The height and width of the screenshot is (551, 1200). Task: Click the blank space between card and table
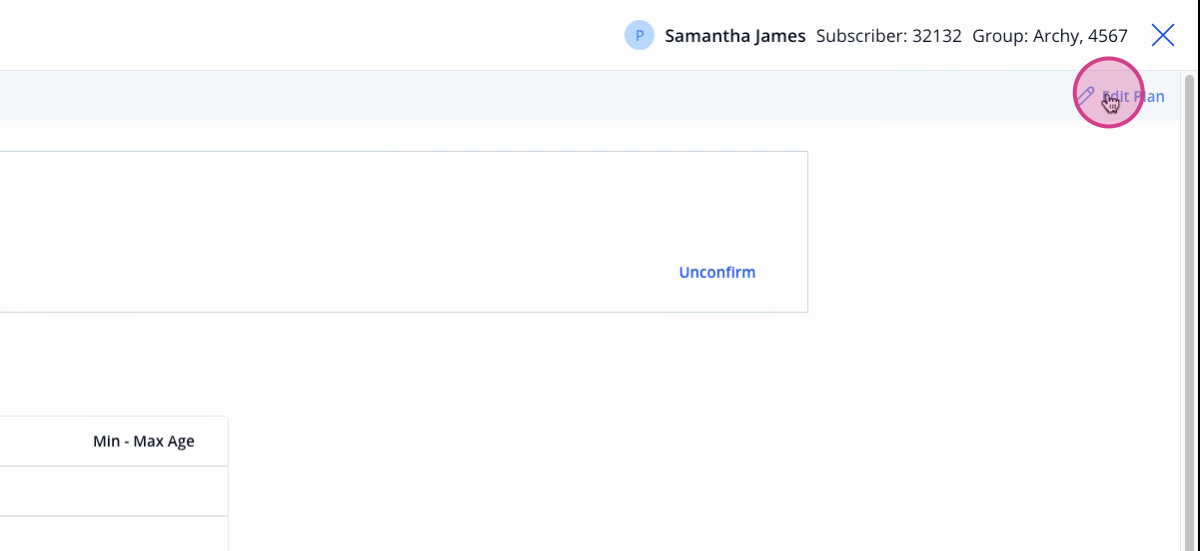400,364
